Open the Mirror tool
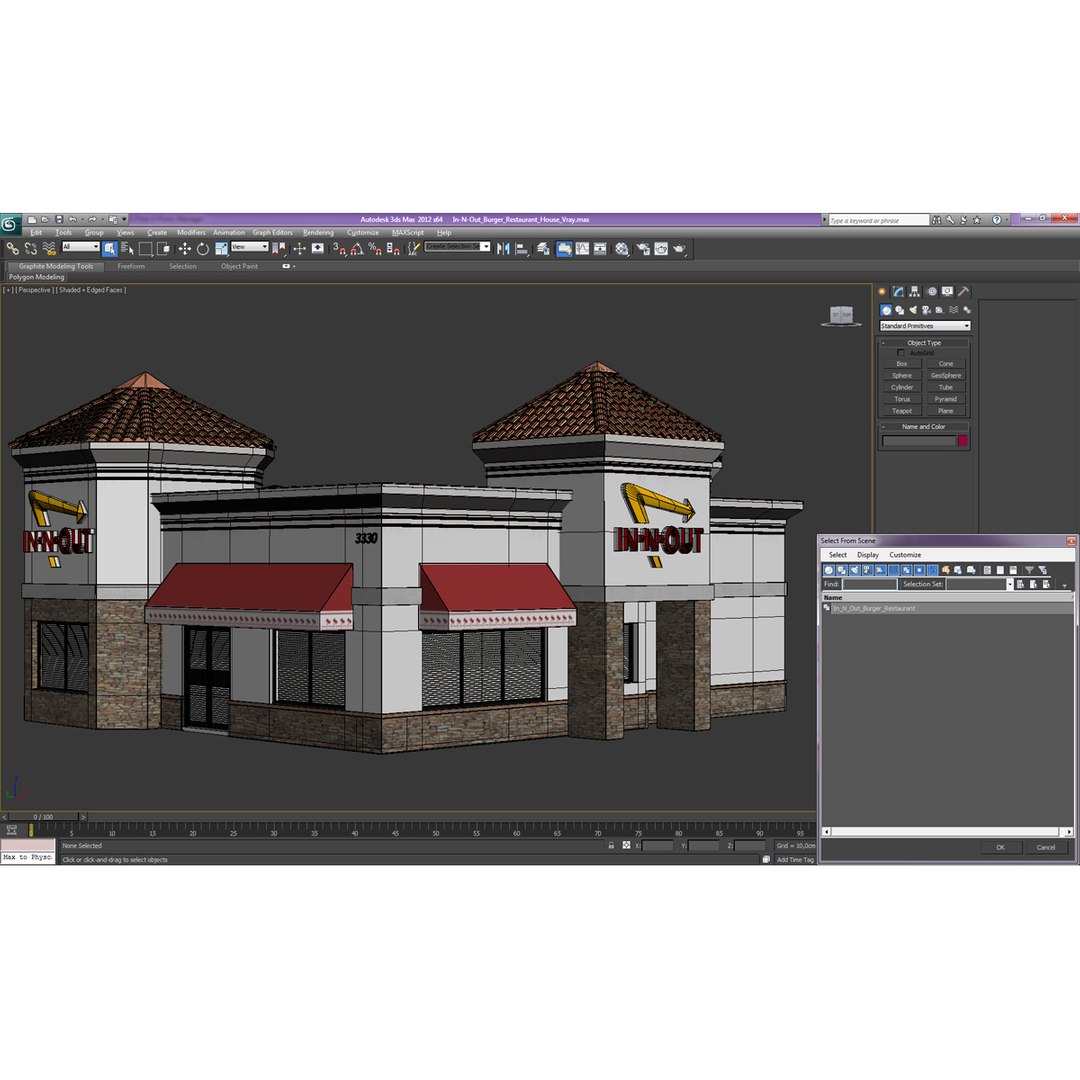Image resolution: width=1080 pixels, height=1080 pixels. pos(503,249)
